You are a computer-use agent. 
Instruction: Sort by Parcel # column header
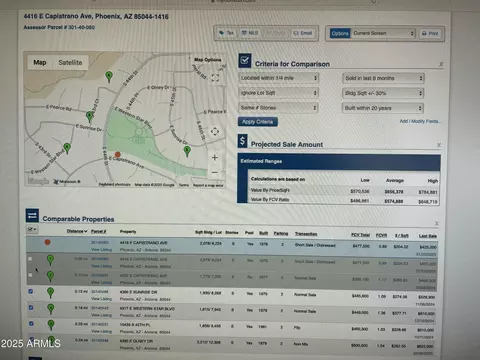click(x=99, y=231)
